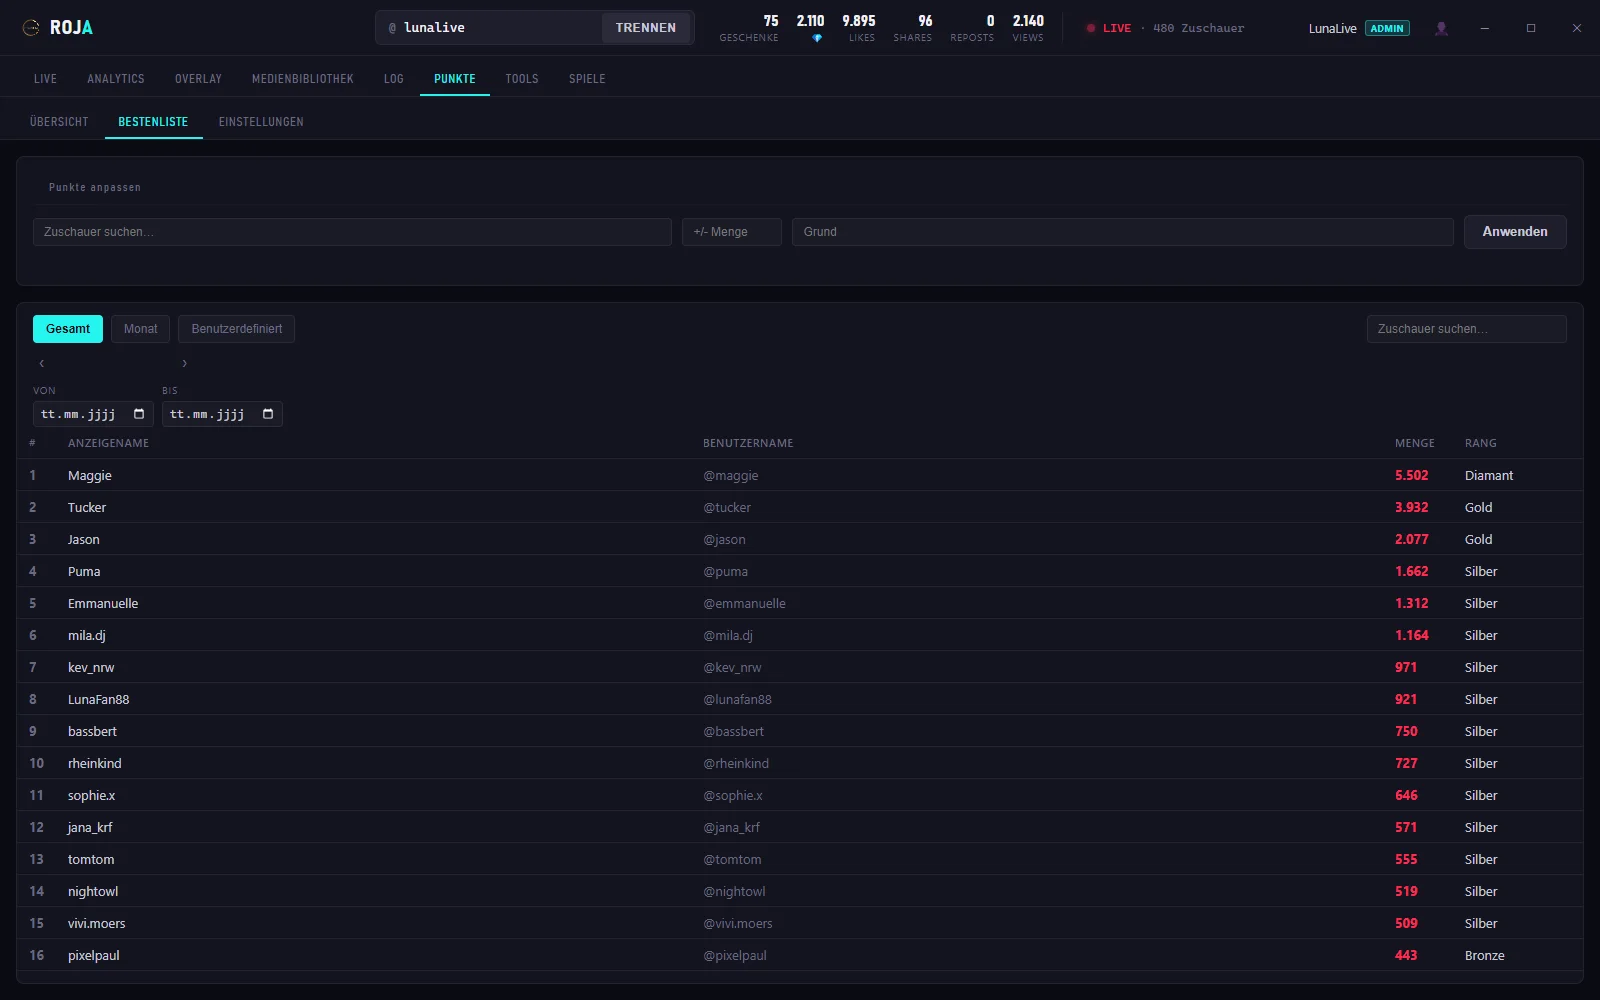Click username @tucker
This screenshot has height=1000, width=1600.
[727, 508]
